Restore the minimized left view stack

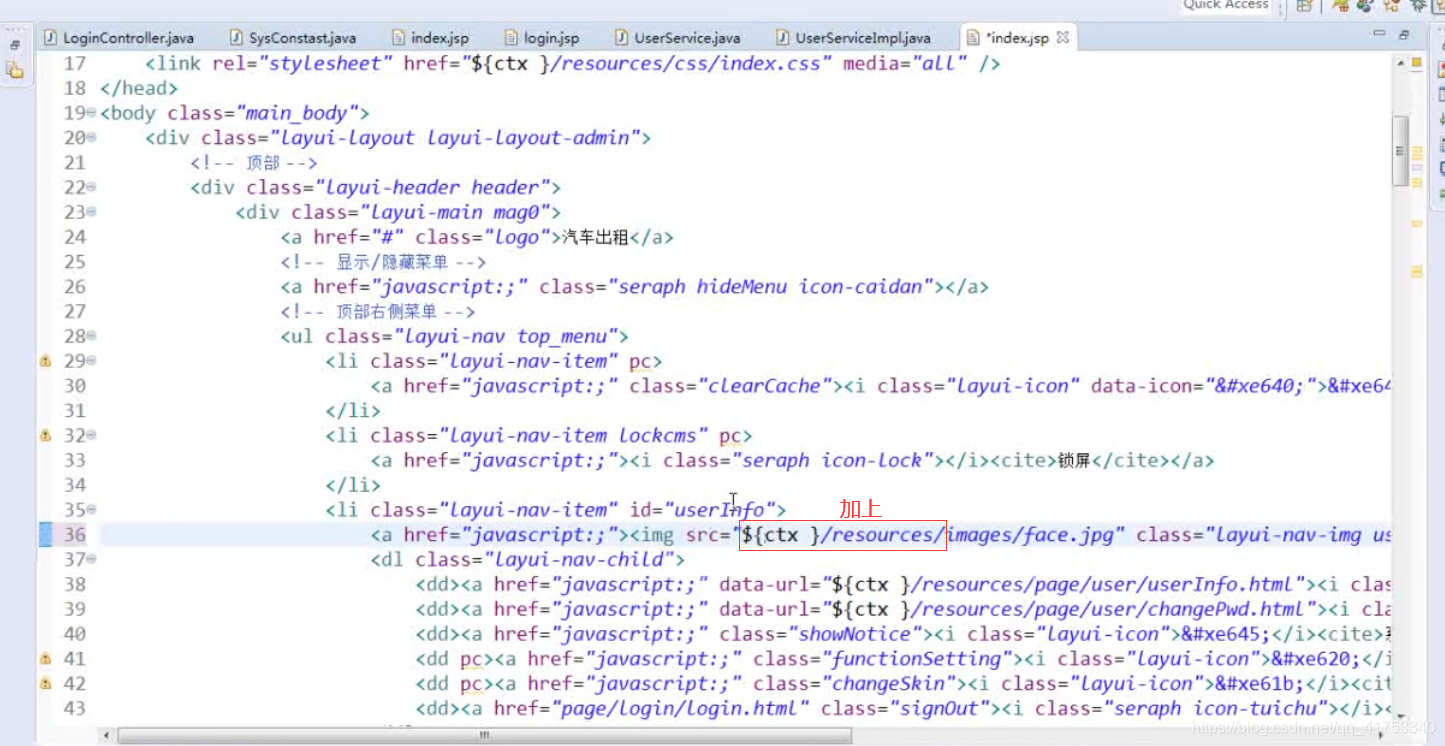click(x=14, y=45)
